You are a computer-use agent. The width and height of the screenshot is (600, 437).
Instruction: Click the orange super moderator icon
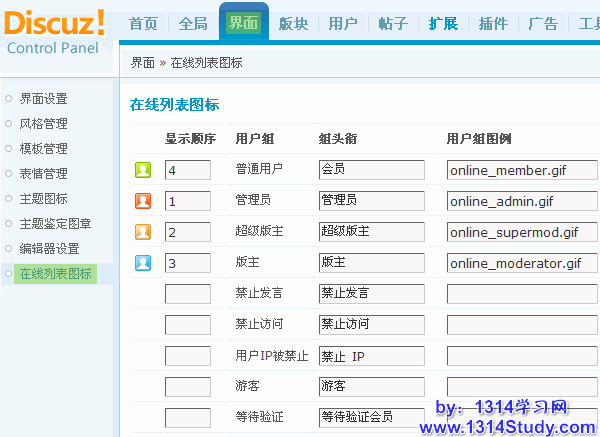point(143,232)
